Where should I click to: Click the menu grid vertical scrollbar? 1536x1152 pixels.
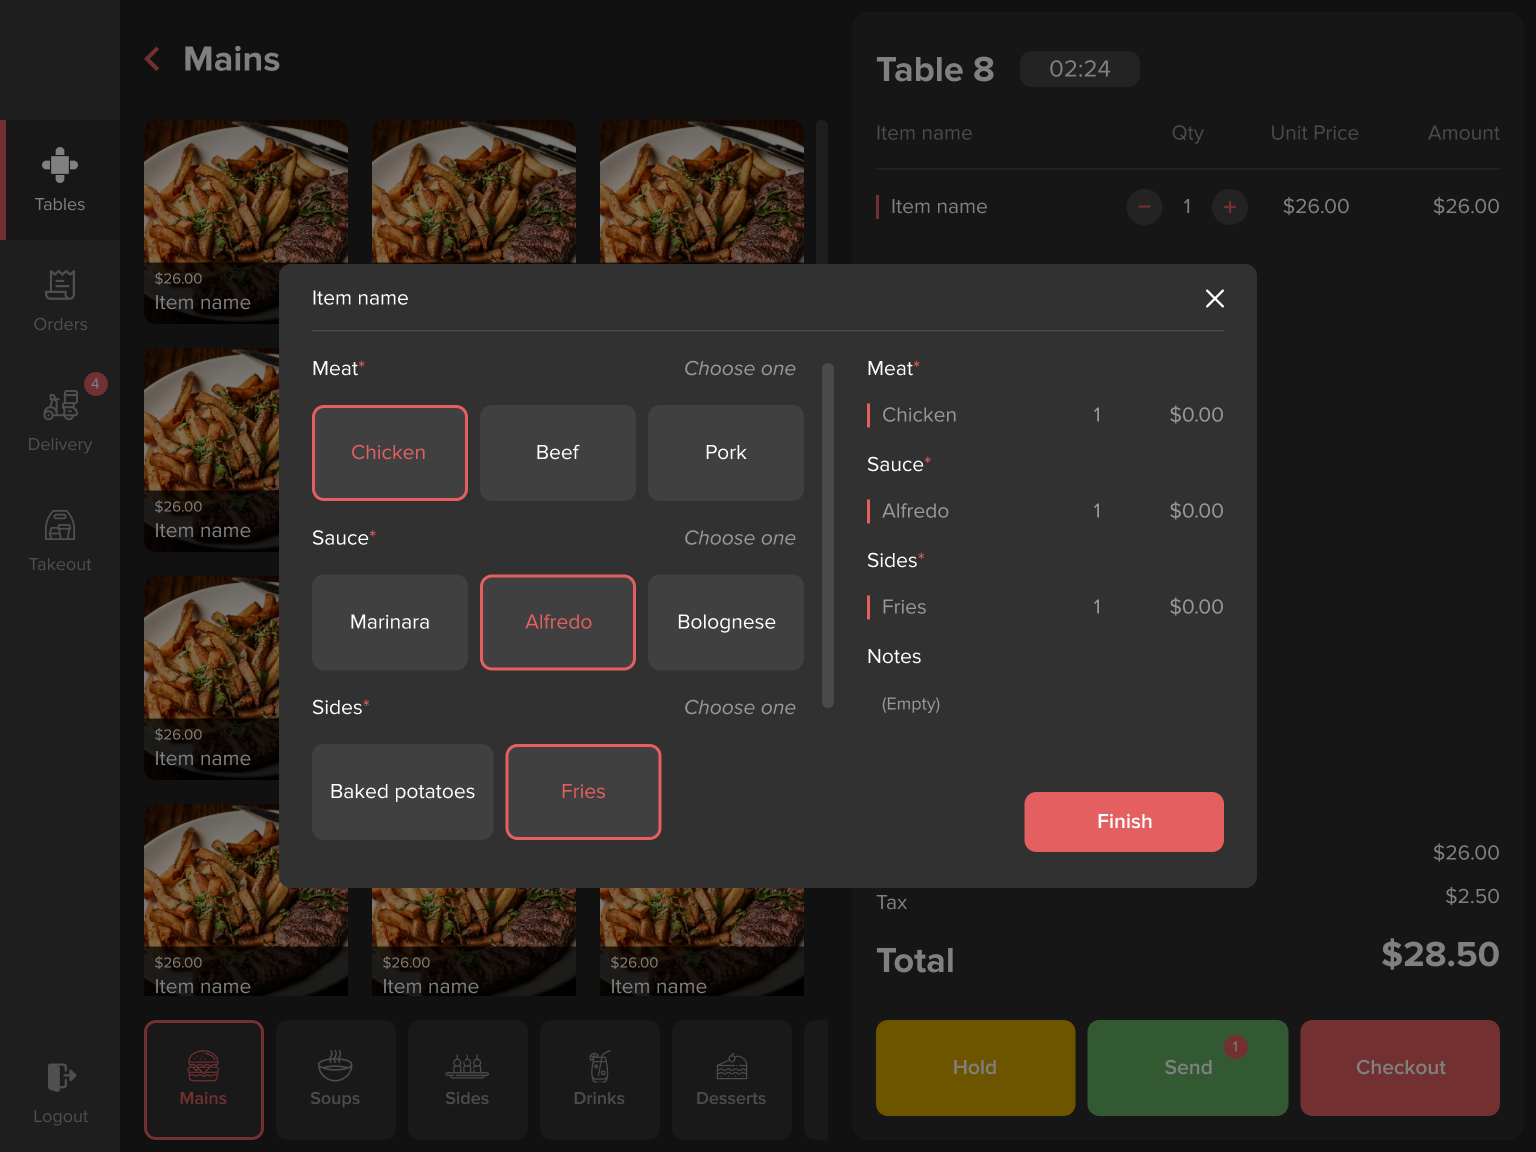click(x=822, y=192)
